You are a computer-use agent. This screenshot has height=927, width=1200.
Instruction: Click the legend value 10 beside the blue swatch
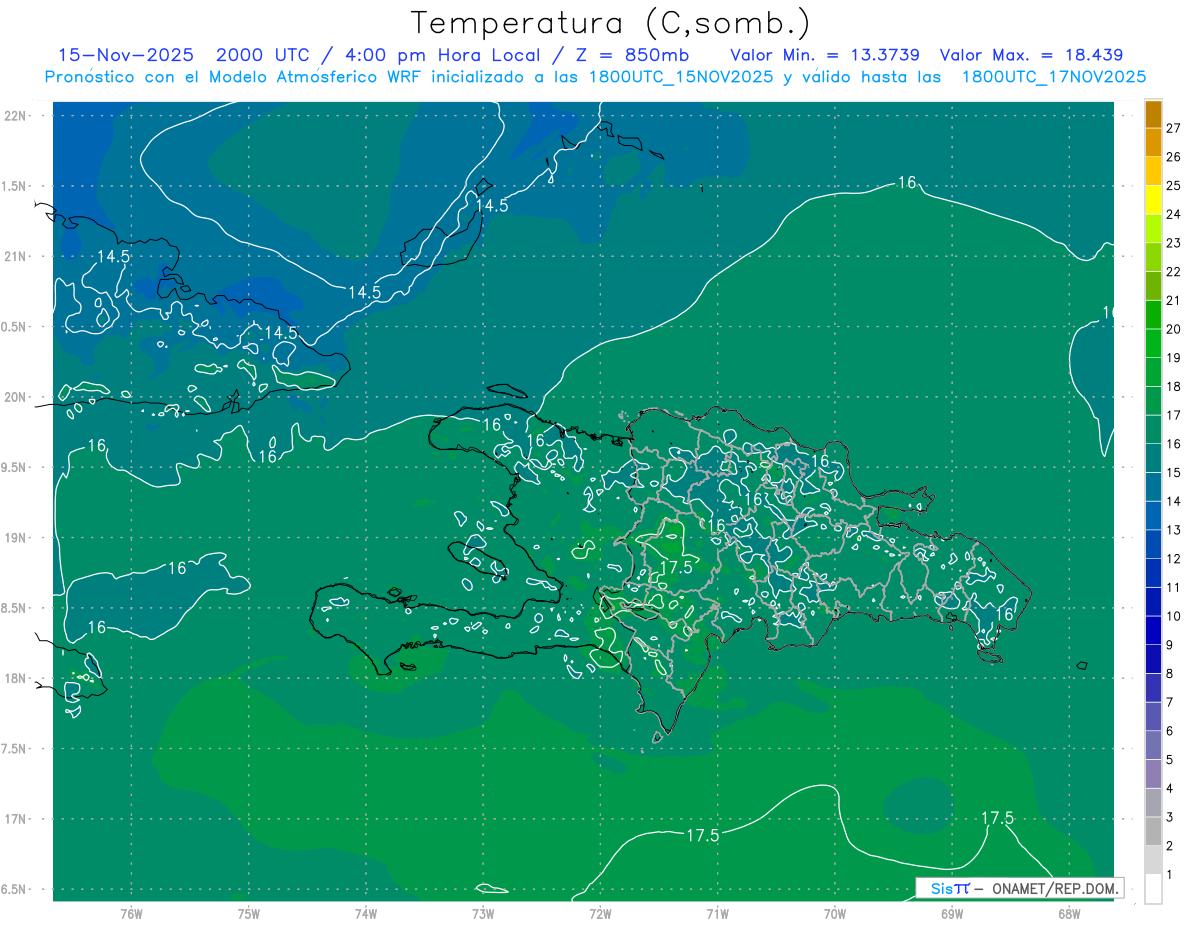(1174, 616)
